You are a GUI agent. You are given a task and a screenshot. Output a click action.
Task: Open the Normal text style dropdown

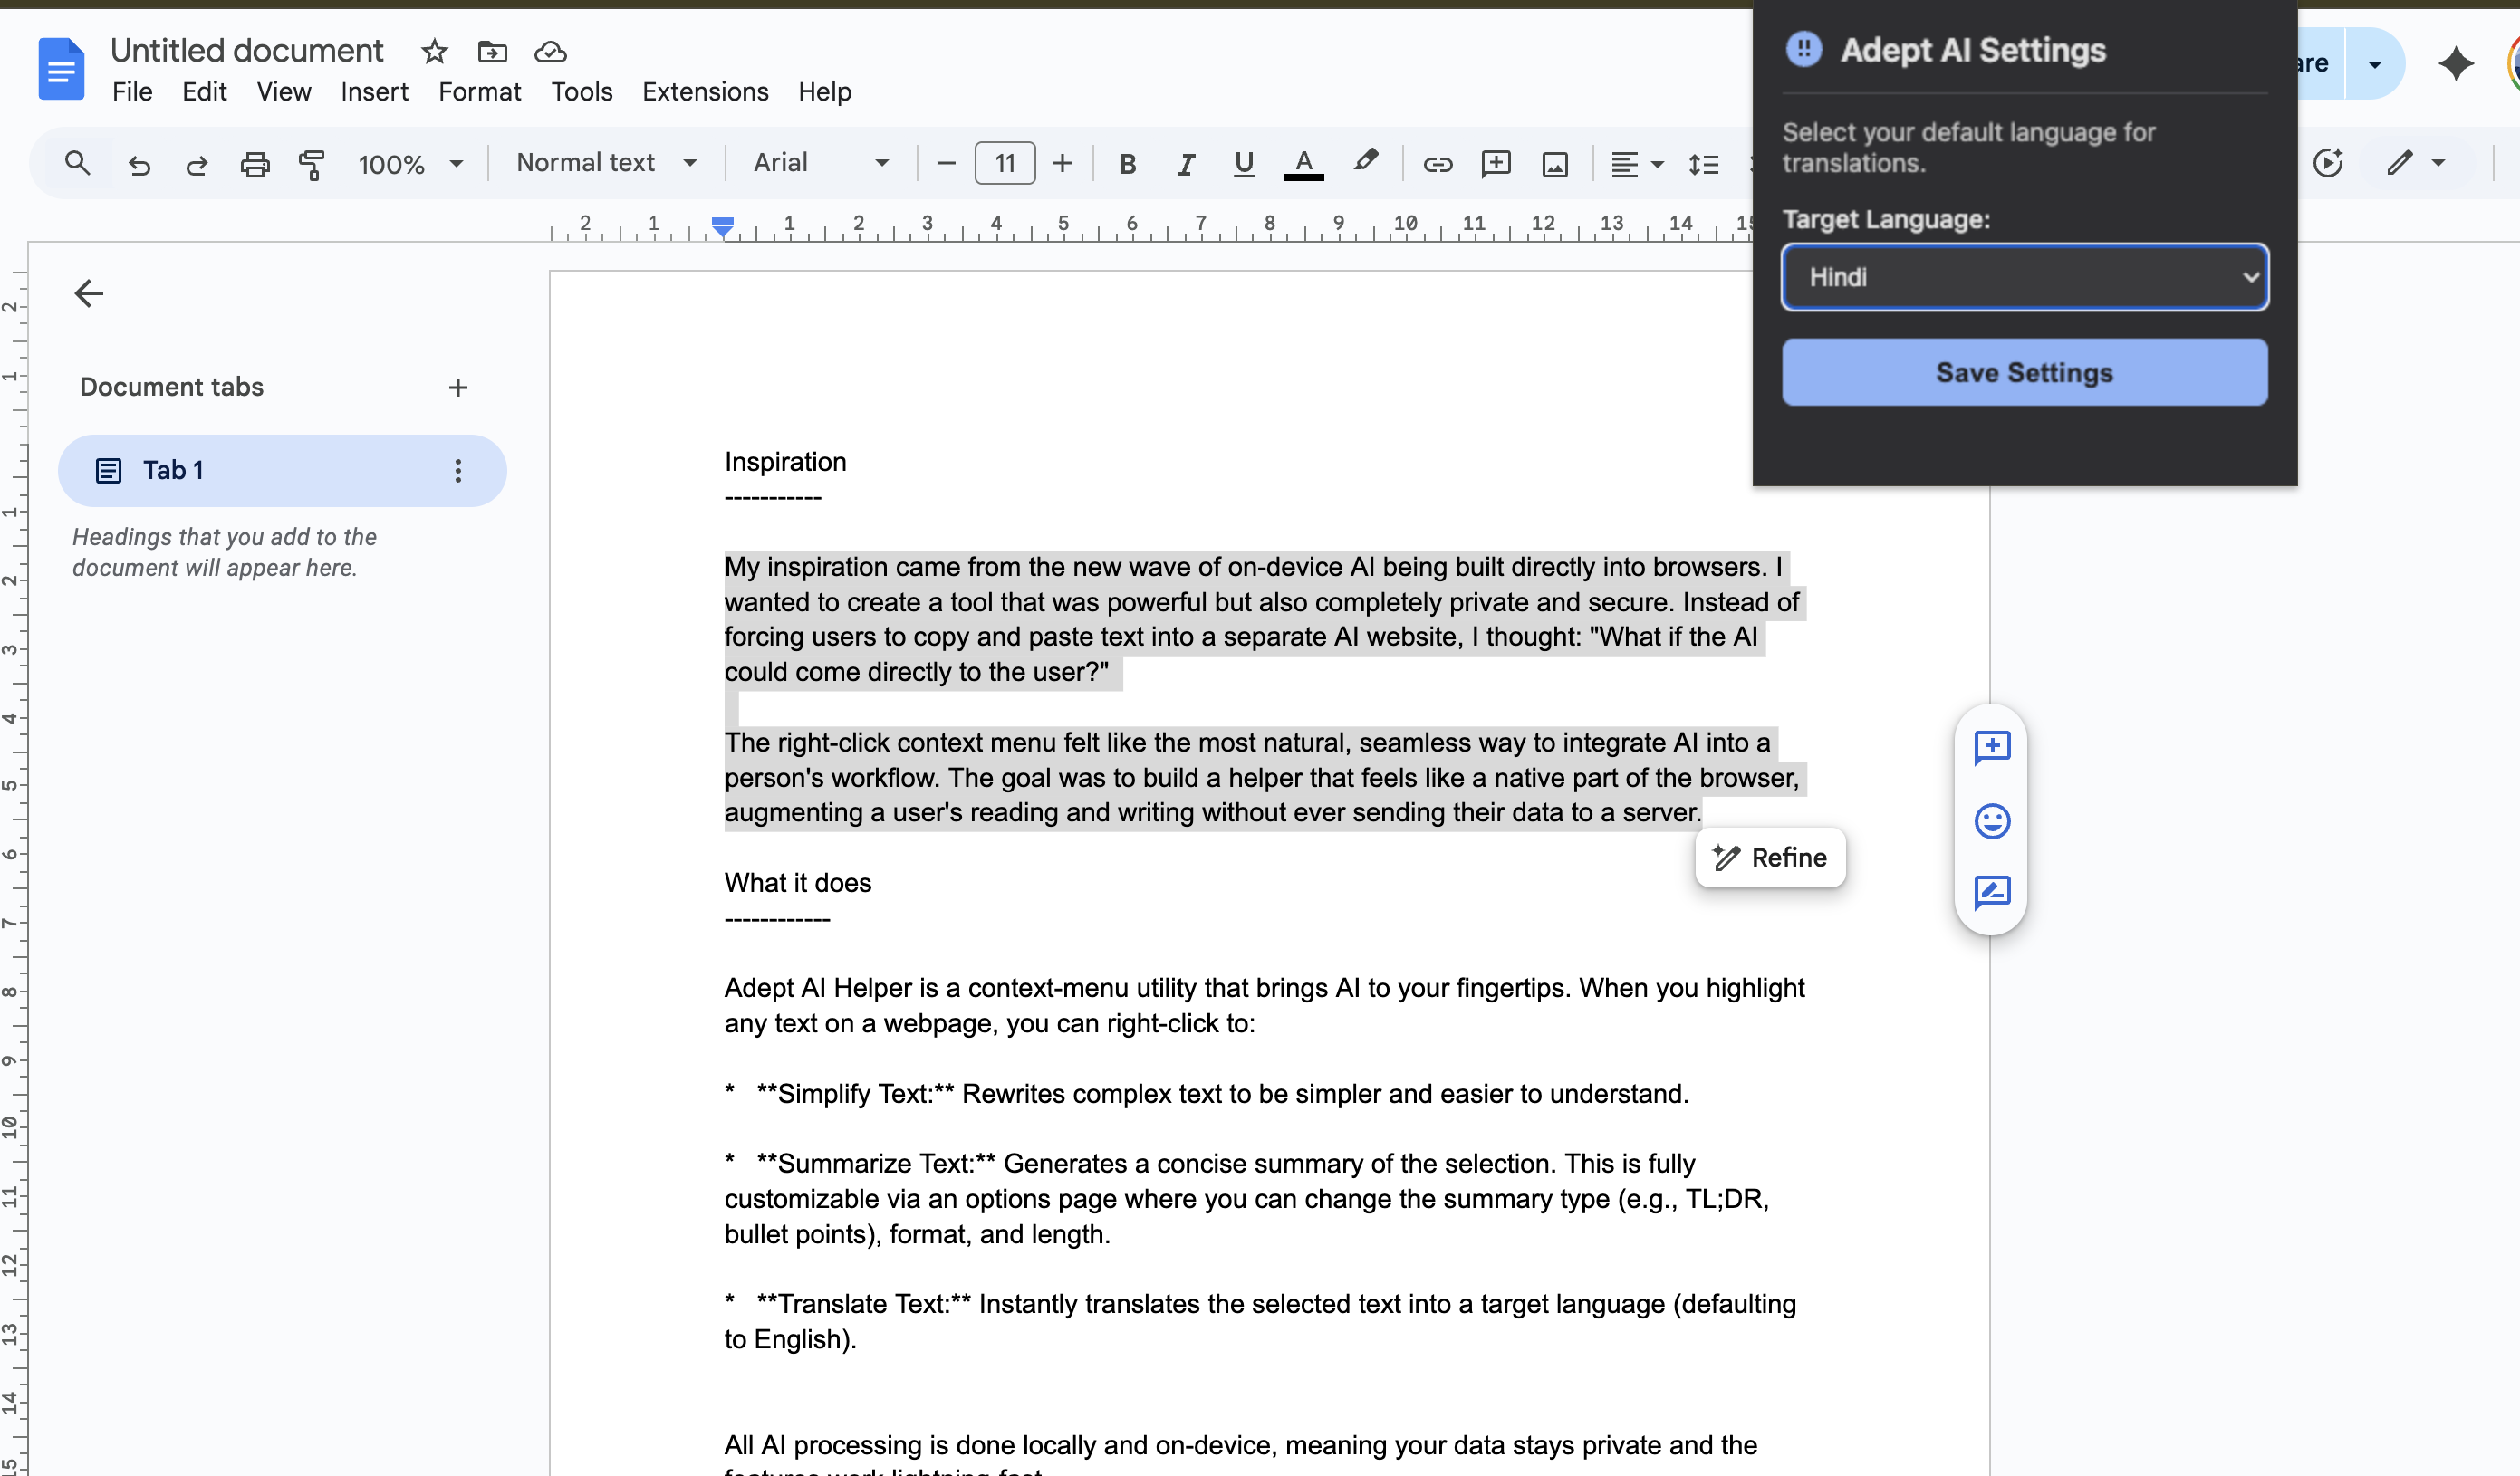(606, 163)
